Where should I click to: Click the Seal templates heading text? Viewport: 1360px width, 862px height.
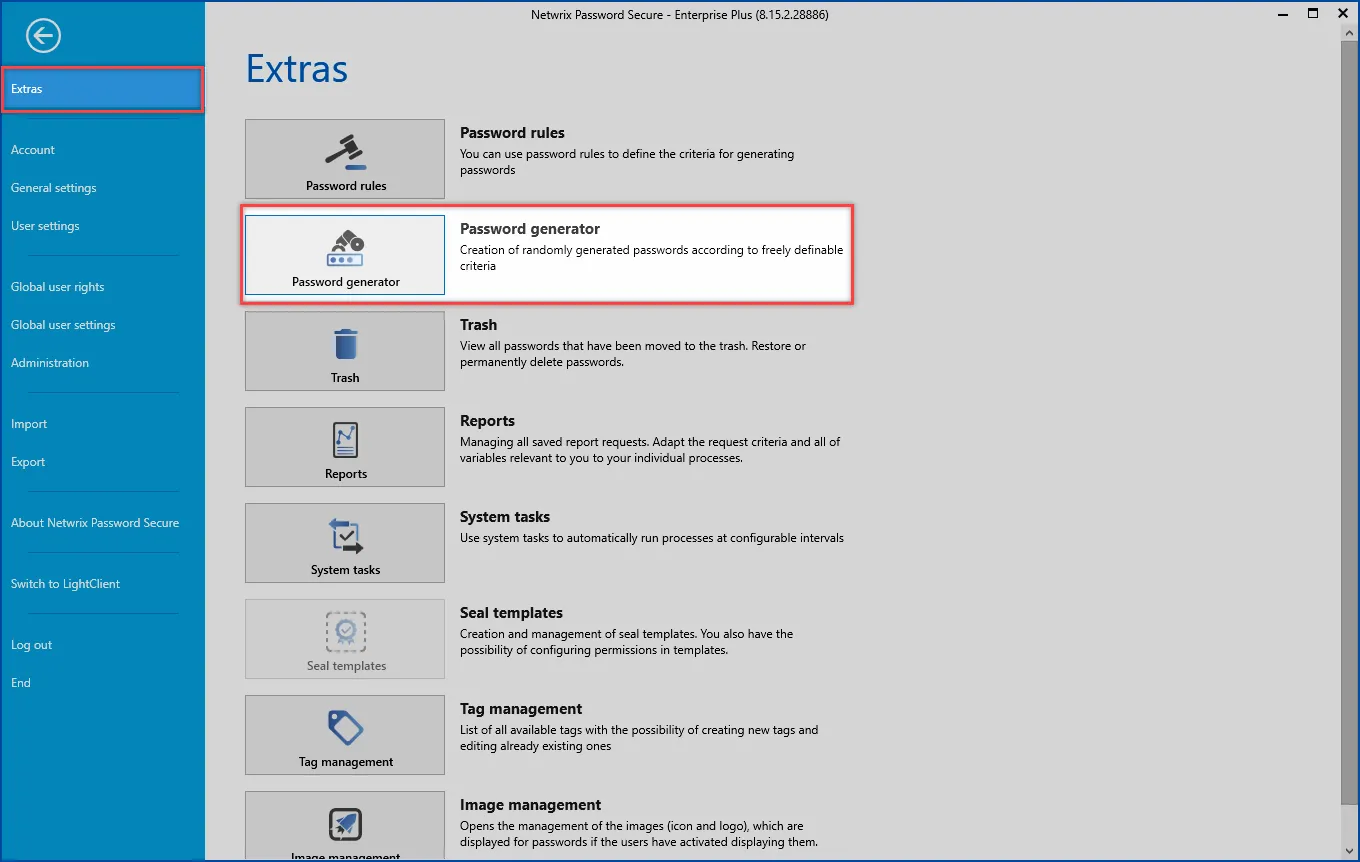pos(511,613)
